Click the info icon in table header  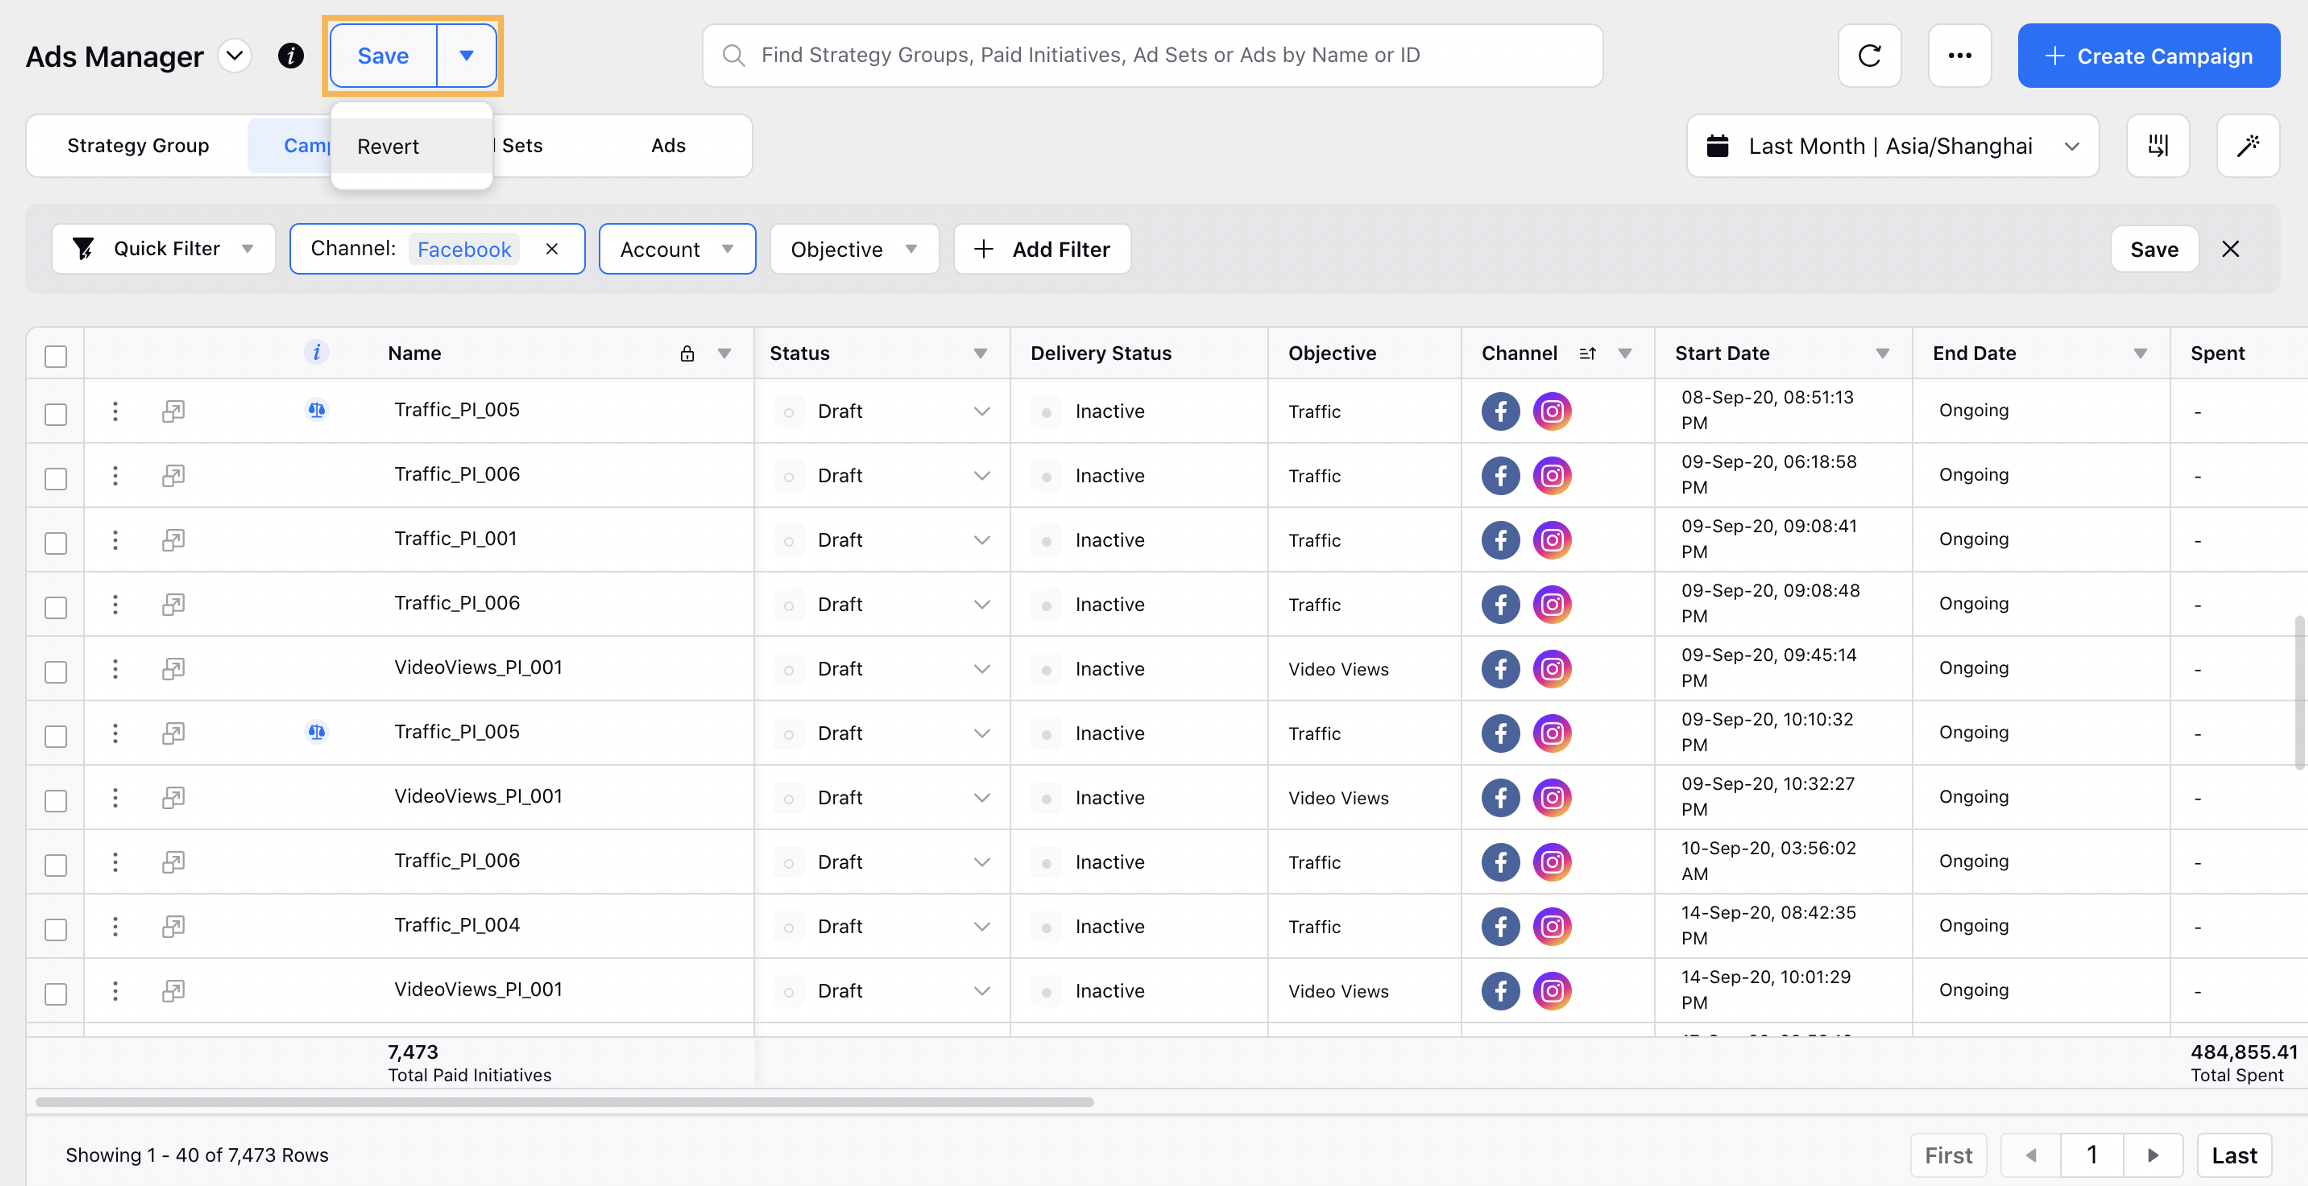coord(316,352)
